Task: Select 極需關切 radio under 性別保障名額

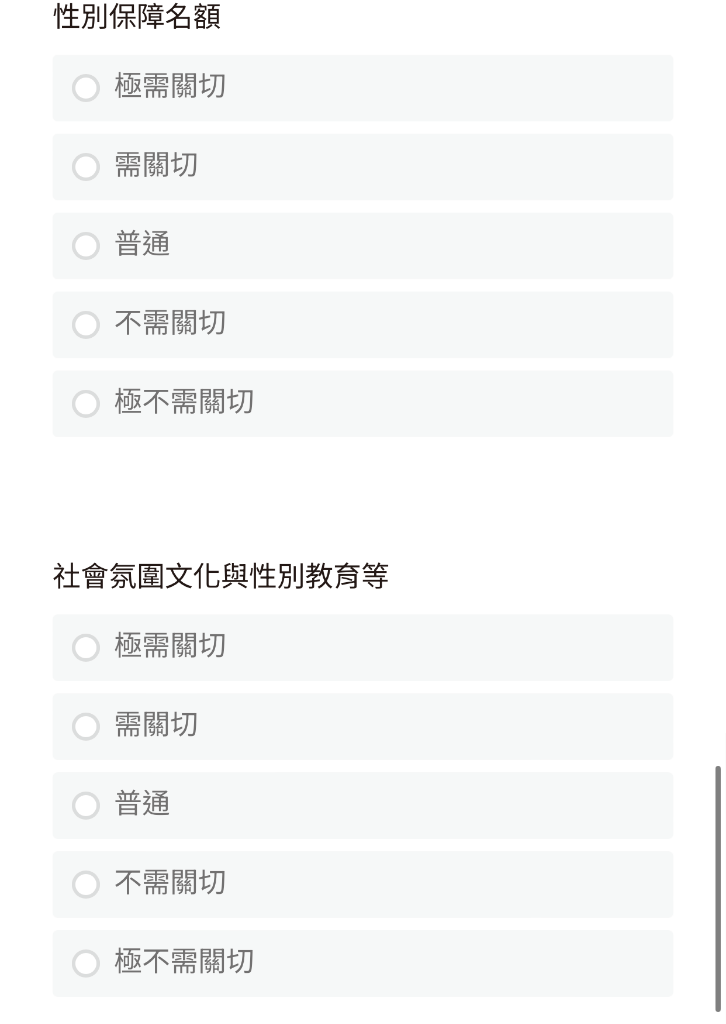Action: (x=86, y=88)
